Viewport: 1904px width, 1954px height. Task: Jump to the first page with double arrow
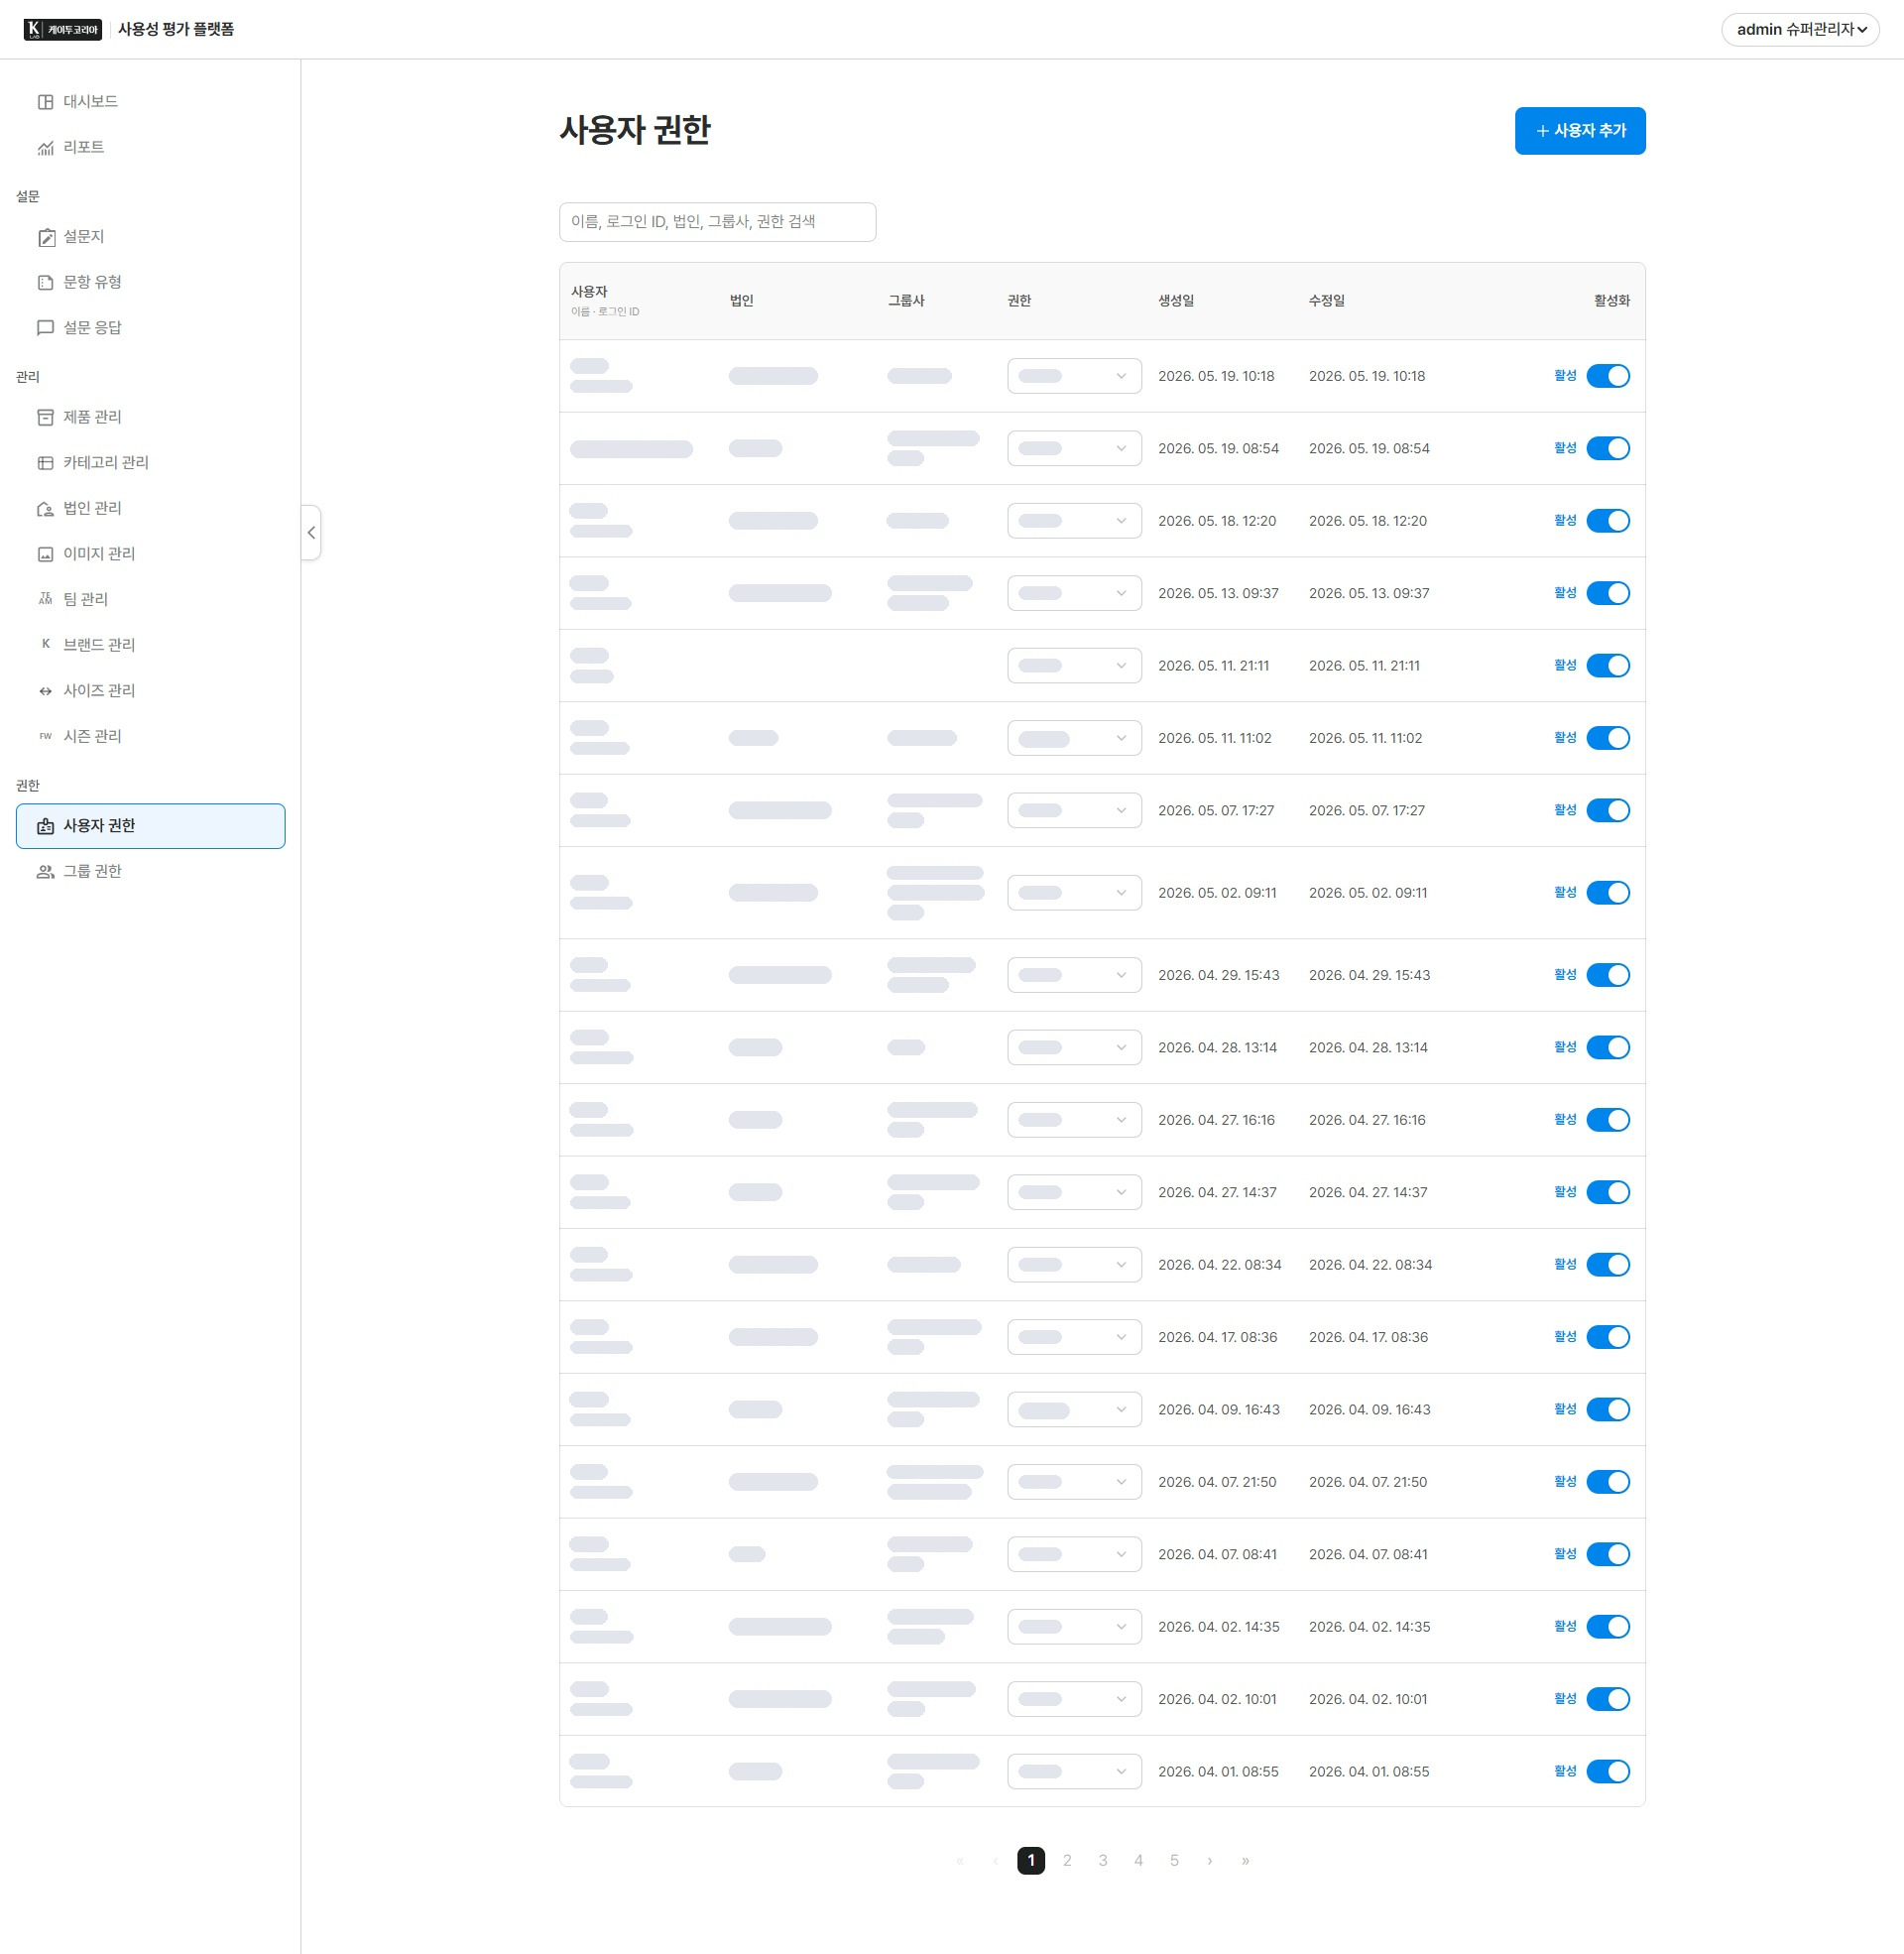[960, 1861]
